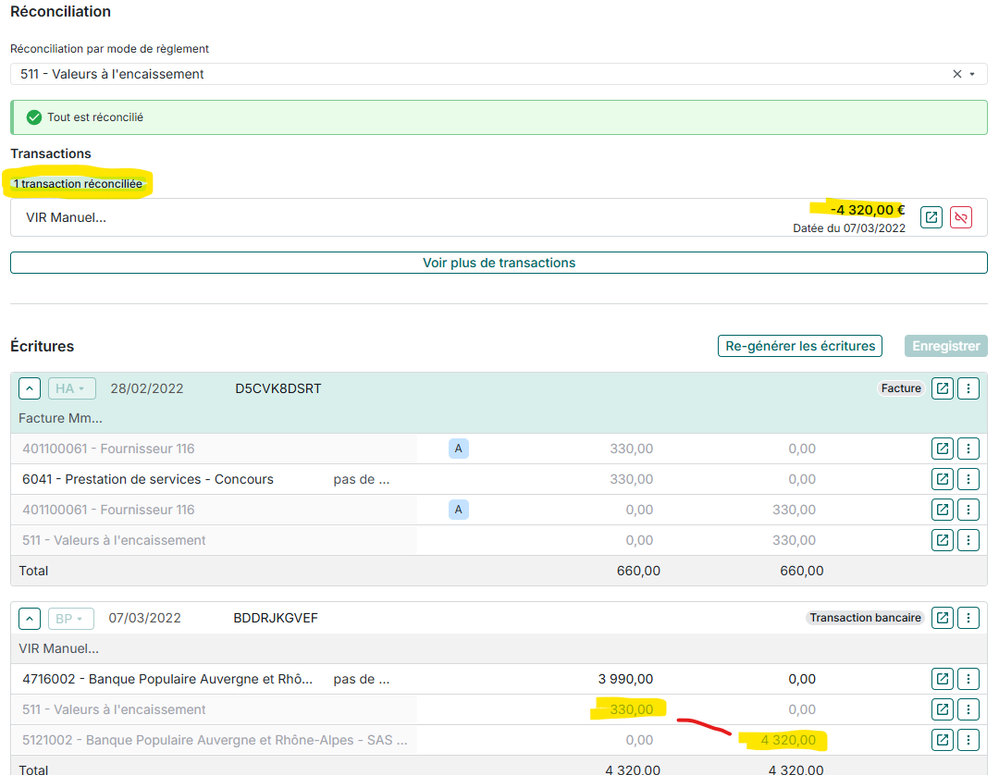Open options for 4716002 Banque Populaire line
Viewport: 999px width, 775px height.
click(968, 679)
